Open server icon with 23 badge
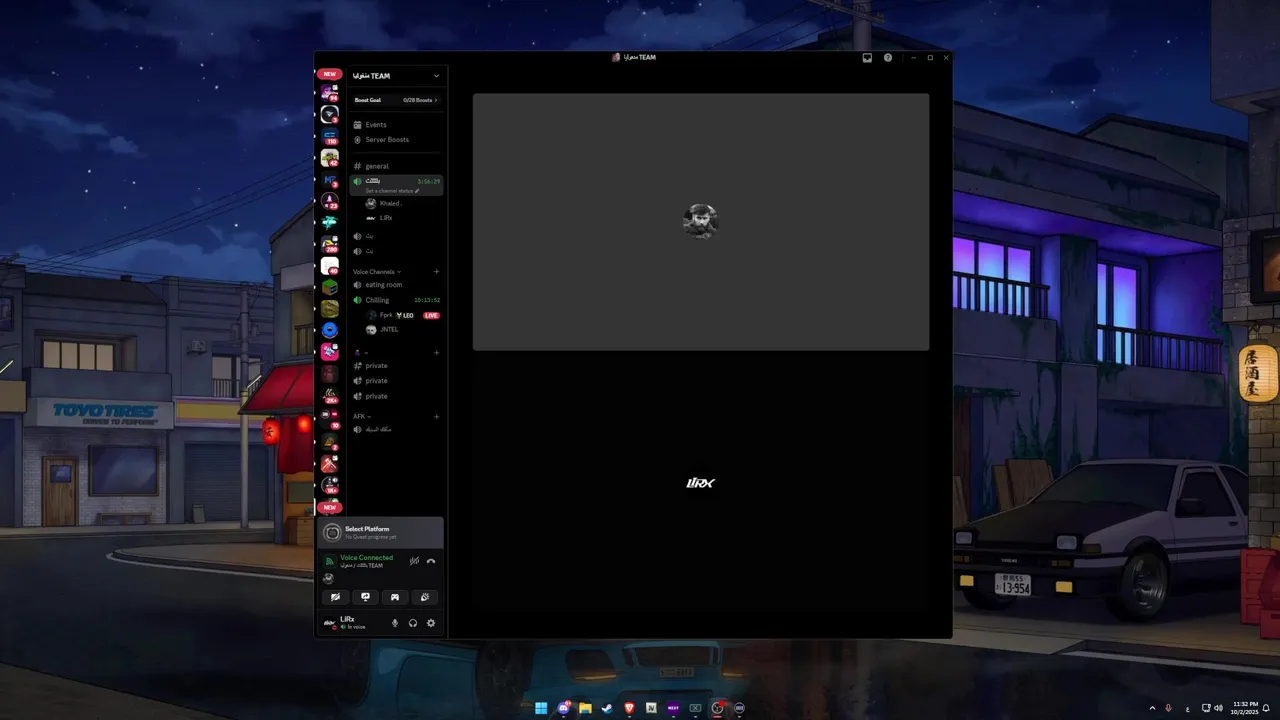1280x720 pixels. [x=329, y=201]
